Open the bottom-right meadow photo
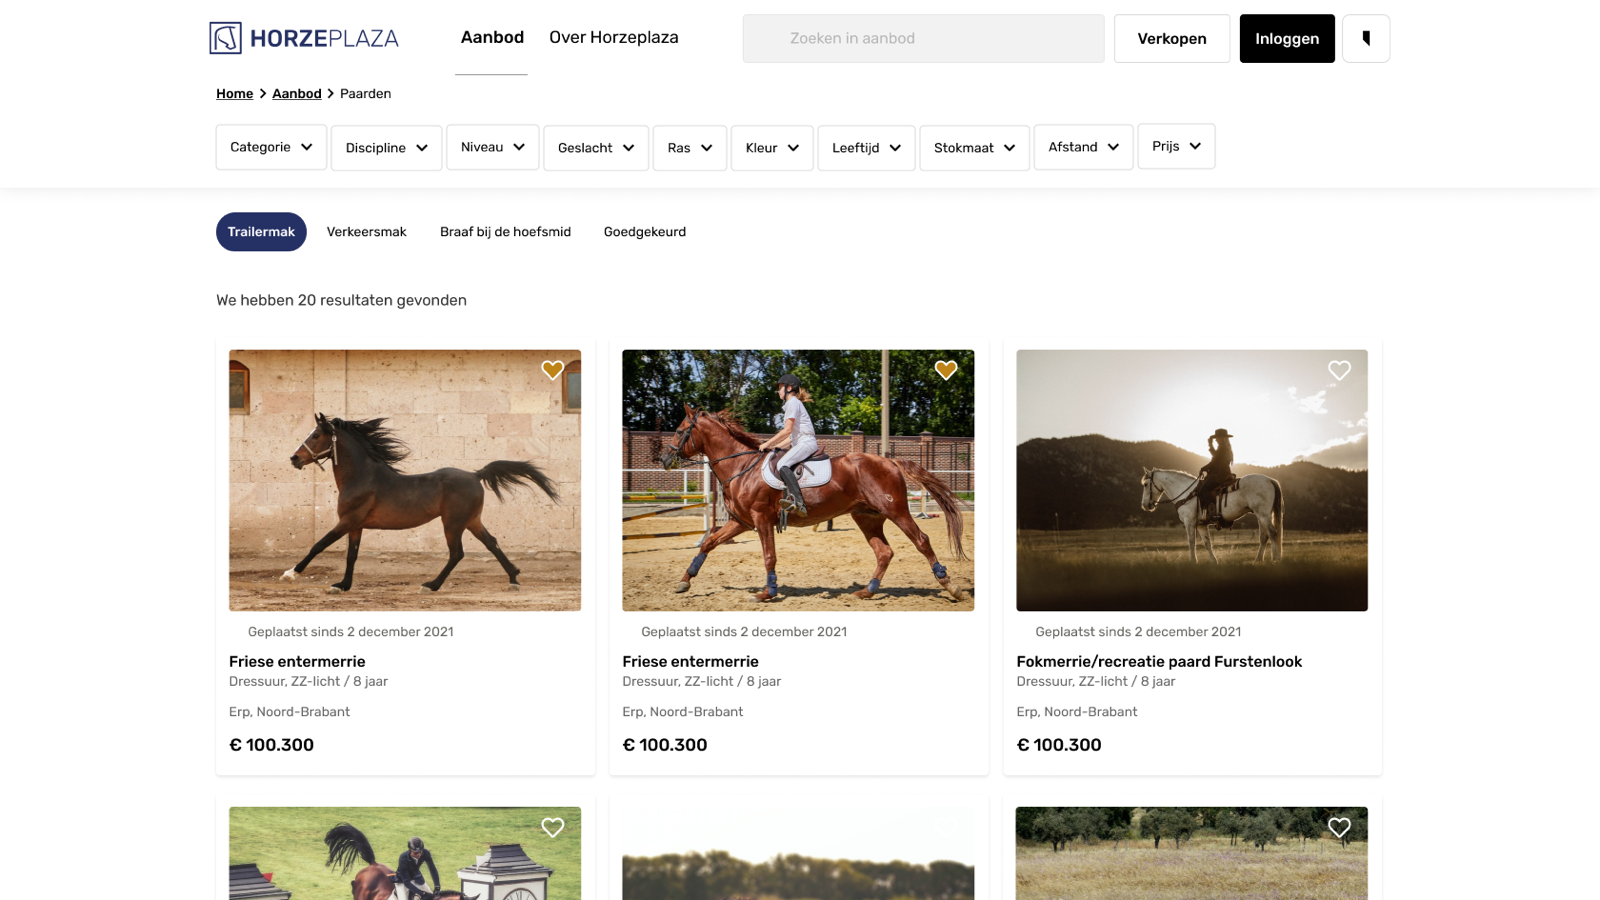This screenshot has width=1600, height=900. [x=1192, y=853]
